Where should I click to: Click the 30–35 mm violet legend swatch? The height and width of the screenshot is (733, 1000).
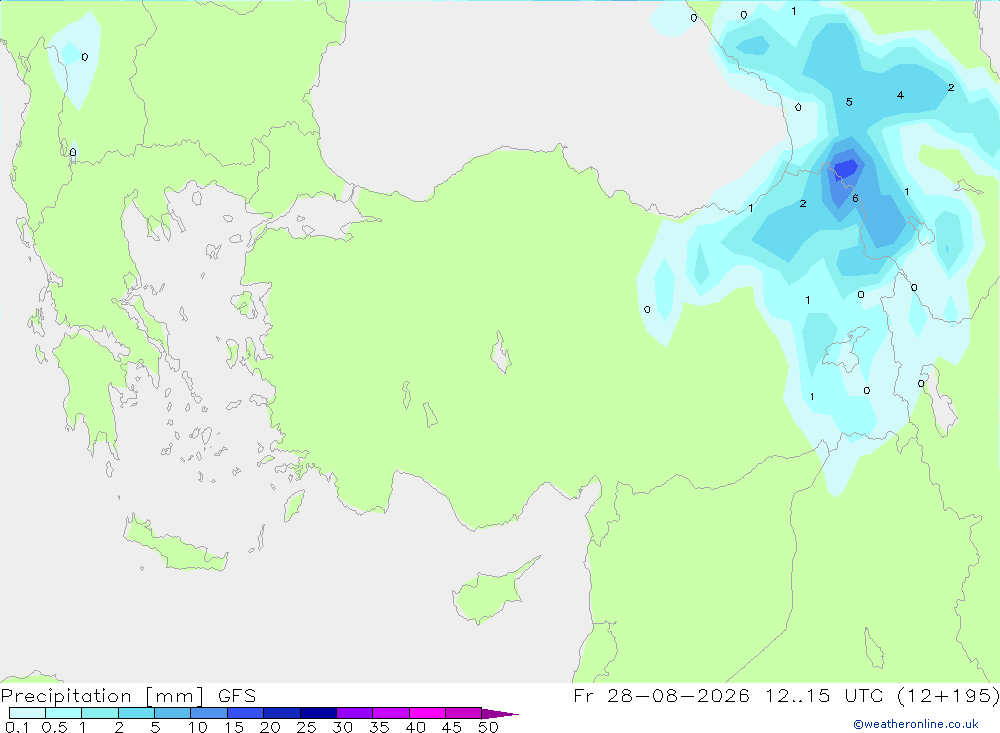click(355, 713)
